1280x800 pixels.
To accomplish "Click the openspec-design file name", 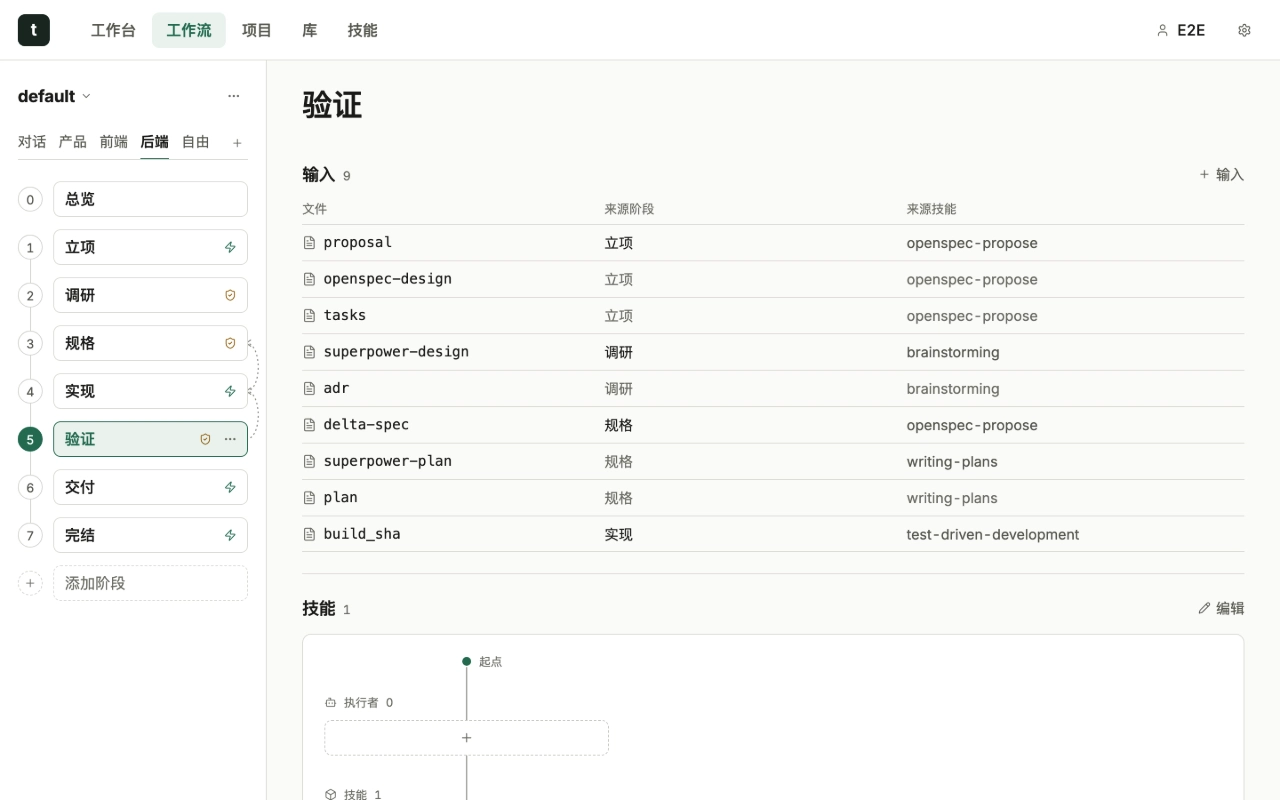I will click(387, 279).
